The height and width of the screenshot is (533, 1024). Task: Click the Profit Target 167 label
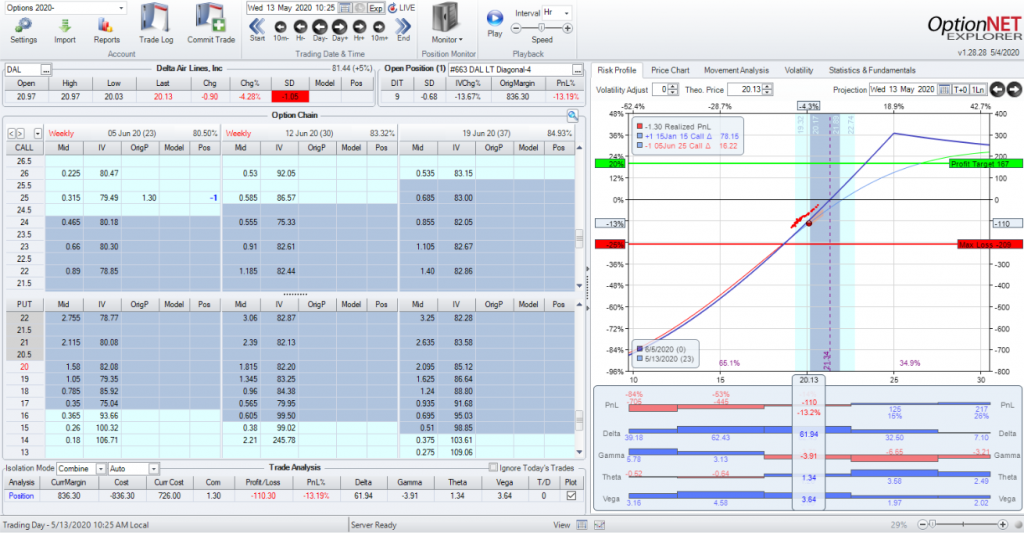pyautogui.click(x=985, y=164)
